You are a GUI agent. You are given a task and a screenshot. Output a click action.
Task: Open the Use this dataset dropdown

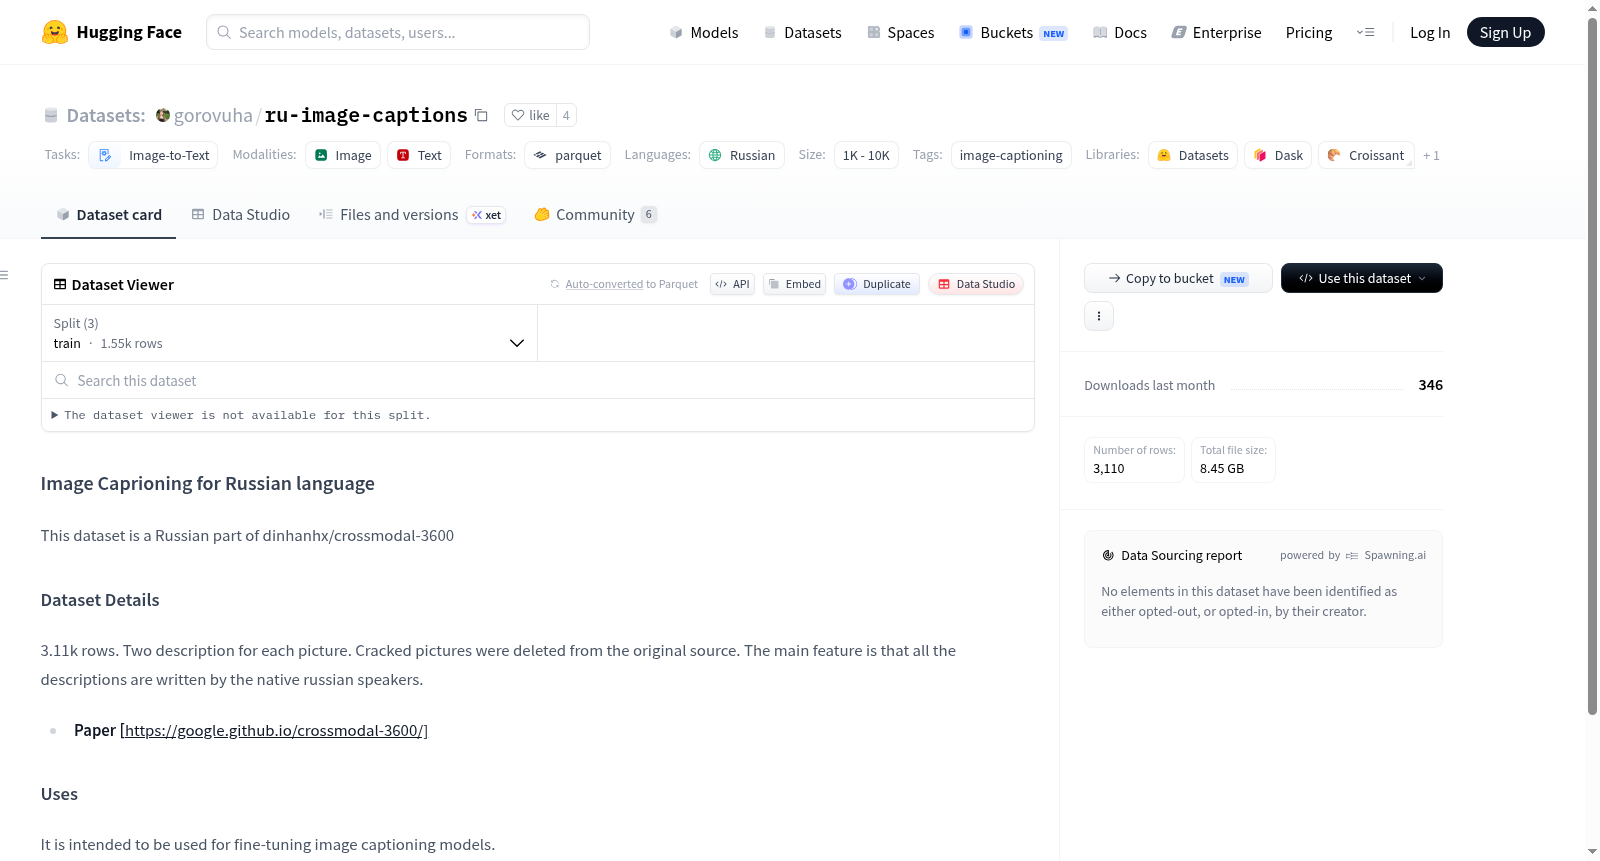tap(1362, 278)
